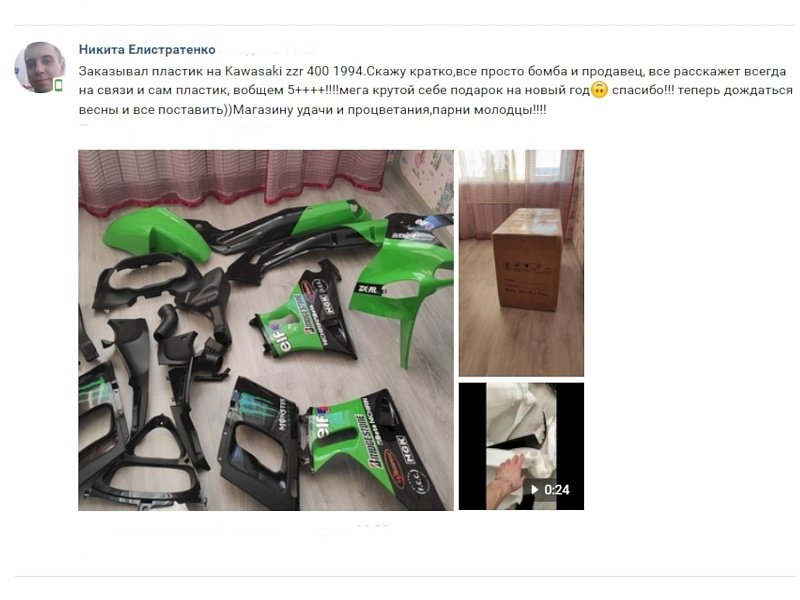This screenshot has height=600, width=800.
Task: Click the upside-down smiley emoji
Action: click(x=599, y=90)
